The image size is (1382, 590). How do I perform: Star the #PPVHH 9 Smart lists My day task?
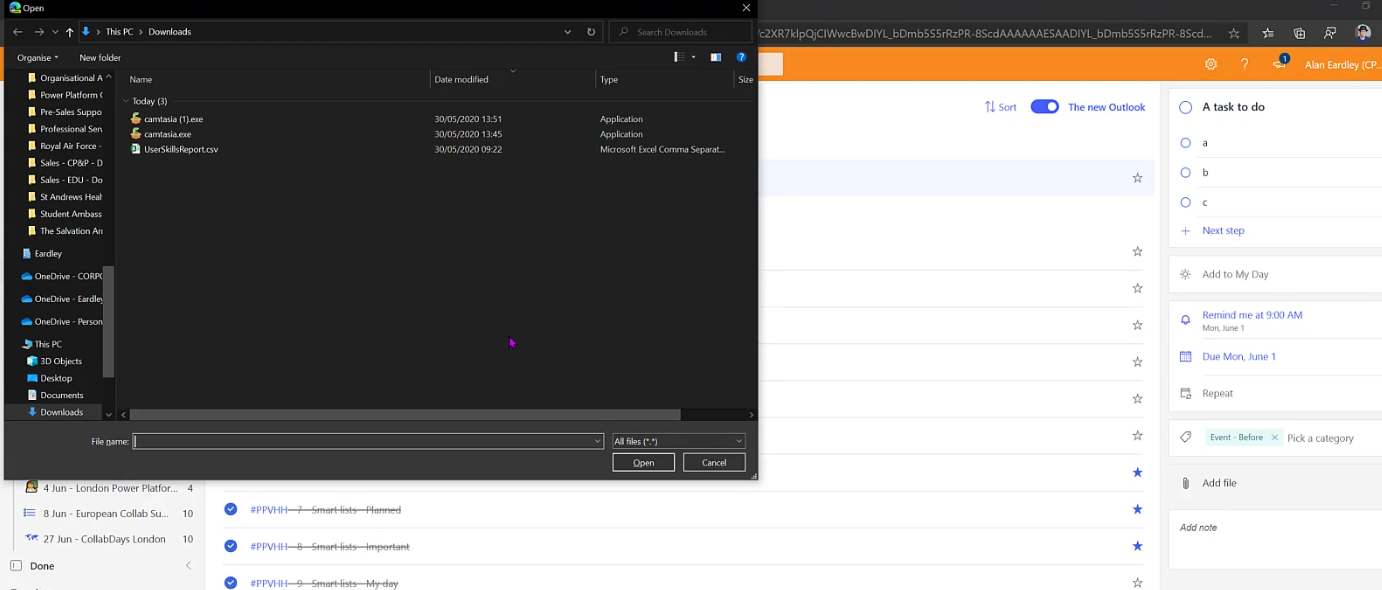(x=1137, y=582)
